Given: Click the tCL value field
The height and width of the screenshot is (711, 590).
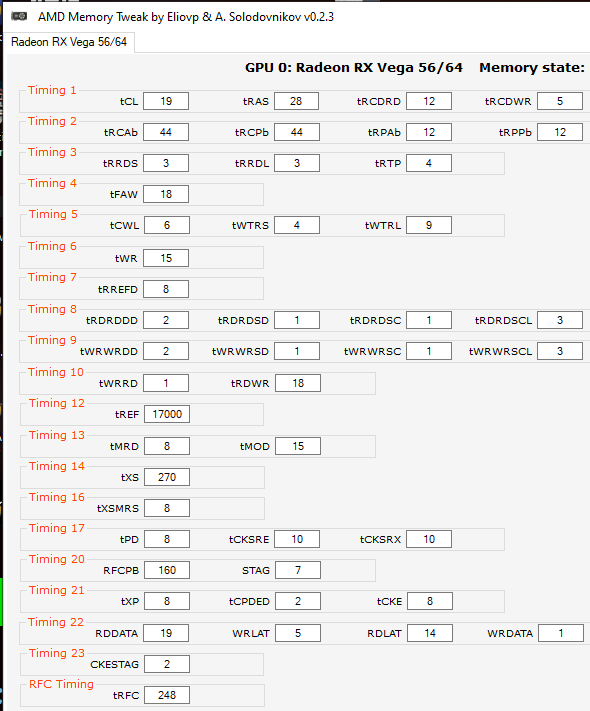Looking at the screenshot, I should (x=166, y=101).
